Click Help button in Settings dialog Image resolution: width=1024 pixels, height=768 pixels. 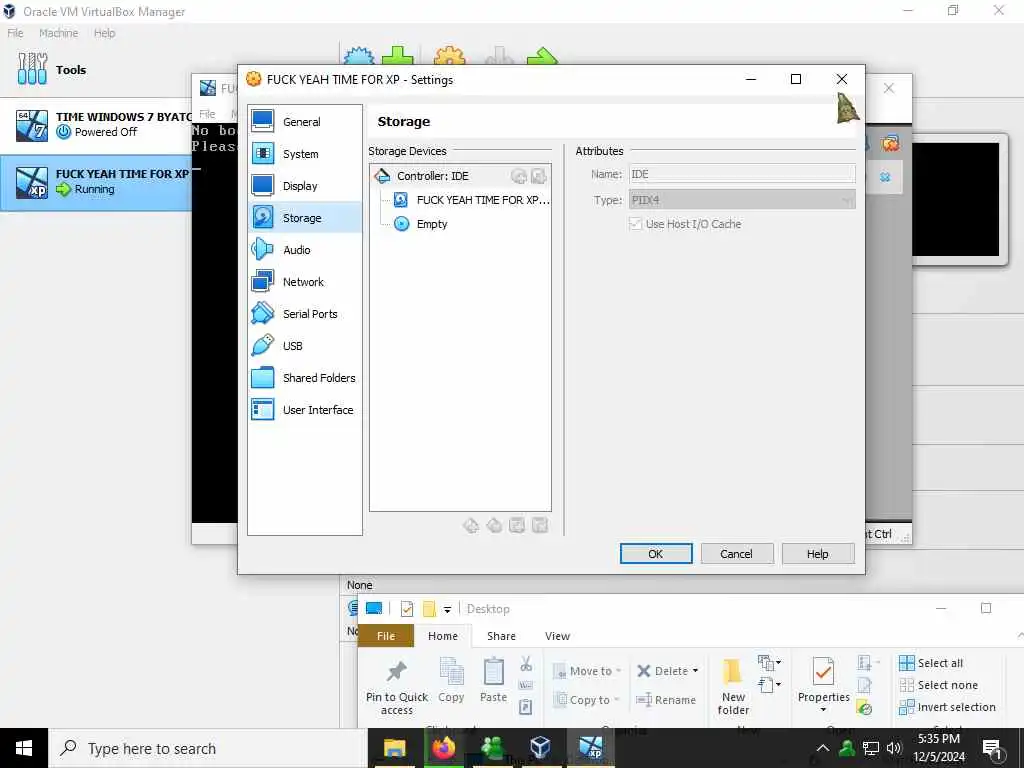coord(818,554)
